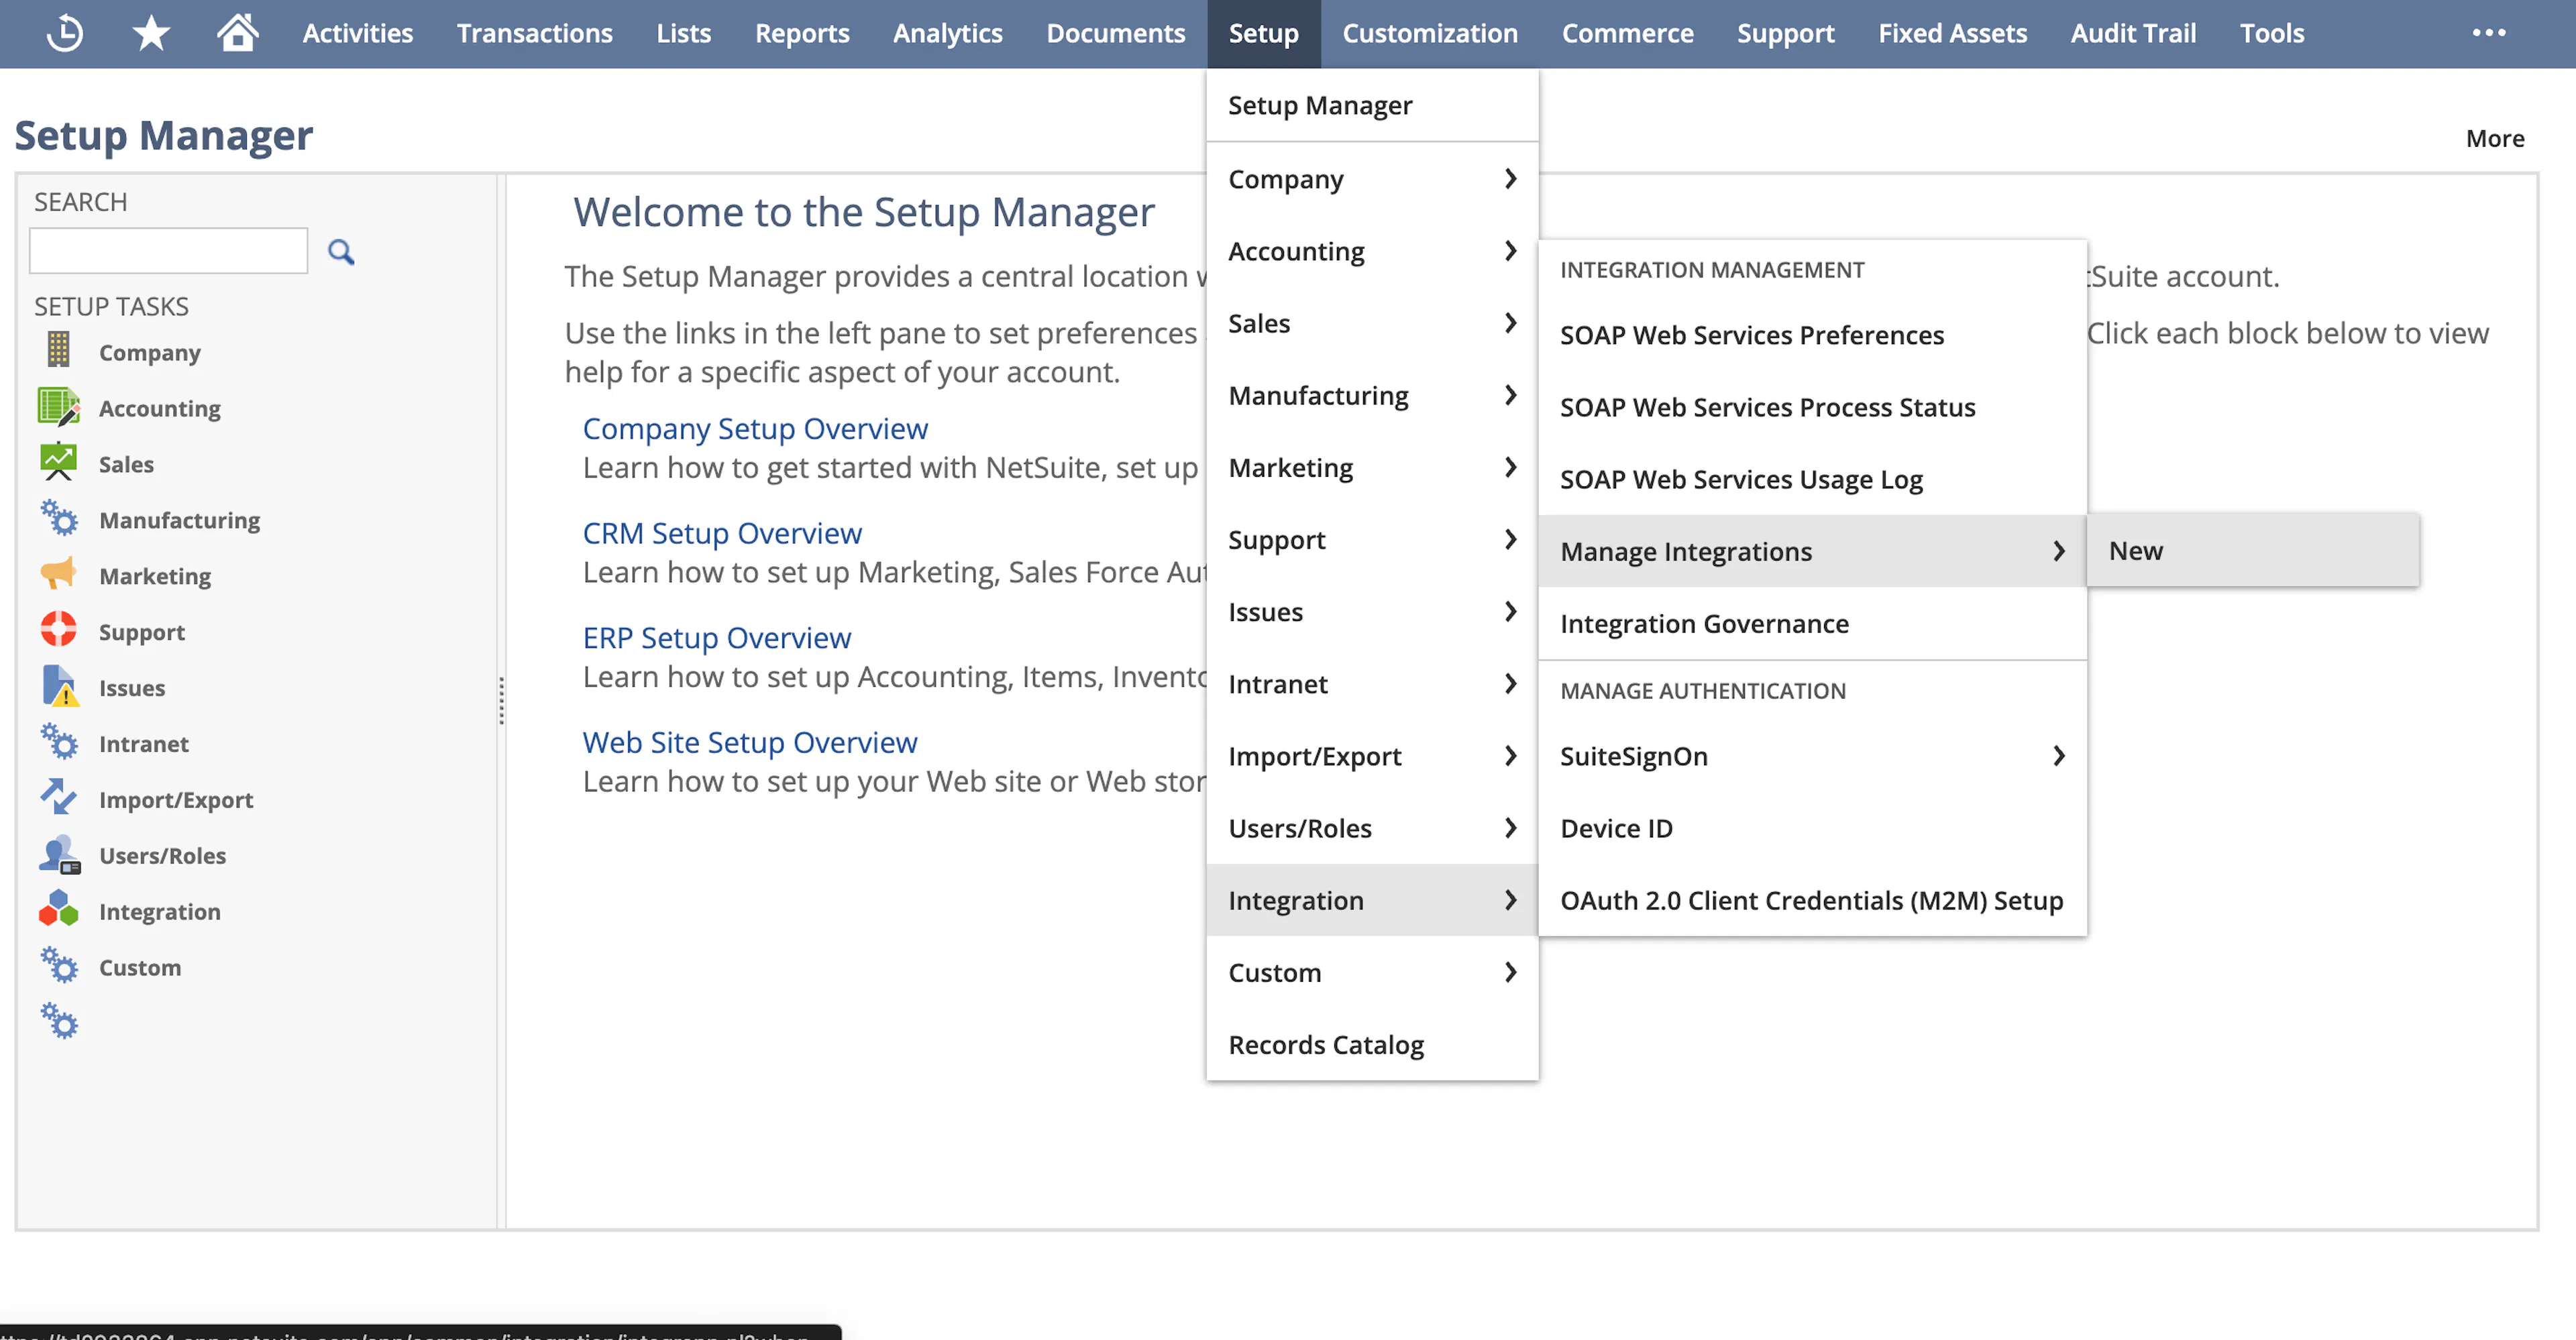Open Records Catalog menu entry

point(1372,1044)
